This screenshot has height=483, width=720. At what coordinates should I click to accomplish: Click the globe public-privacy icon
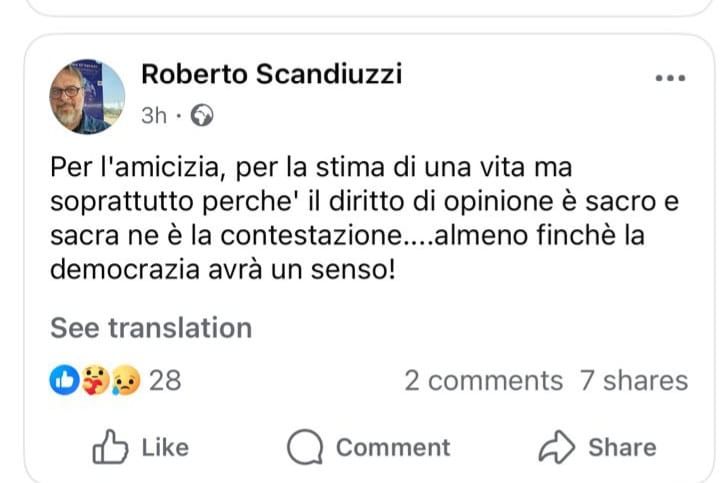pos(202,115)
